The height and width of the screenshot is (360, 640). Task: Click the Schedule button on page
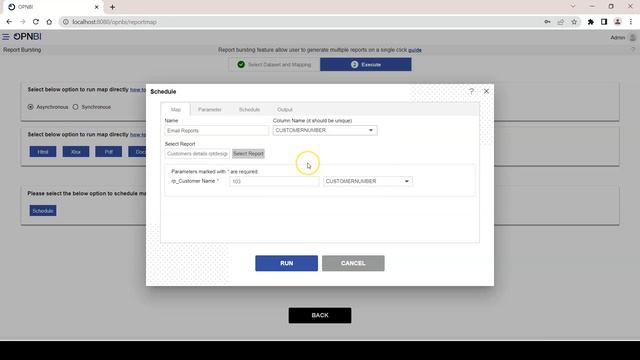coord(43,211)
